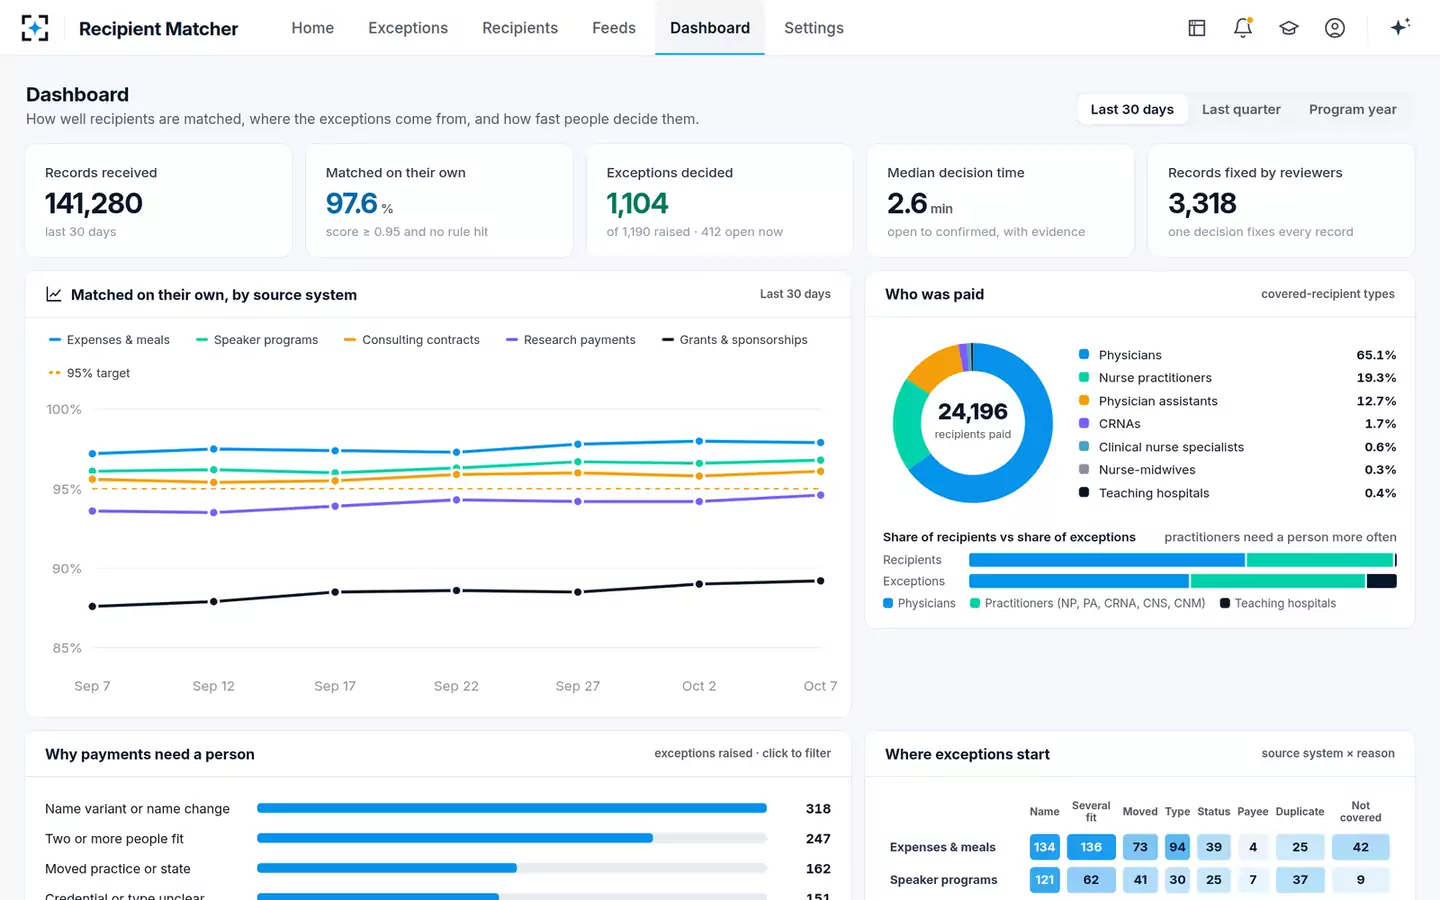This screenshot has width=1440, height=900.
Task: Switch the range to Last quarter
Action: tap(1241, 109)
